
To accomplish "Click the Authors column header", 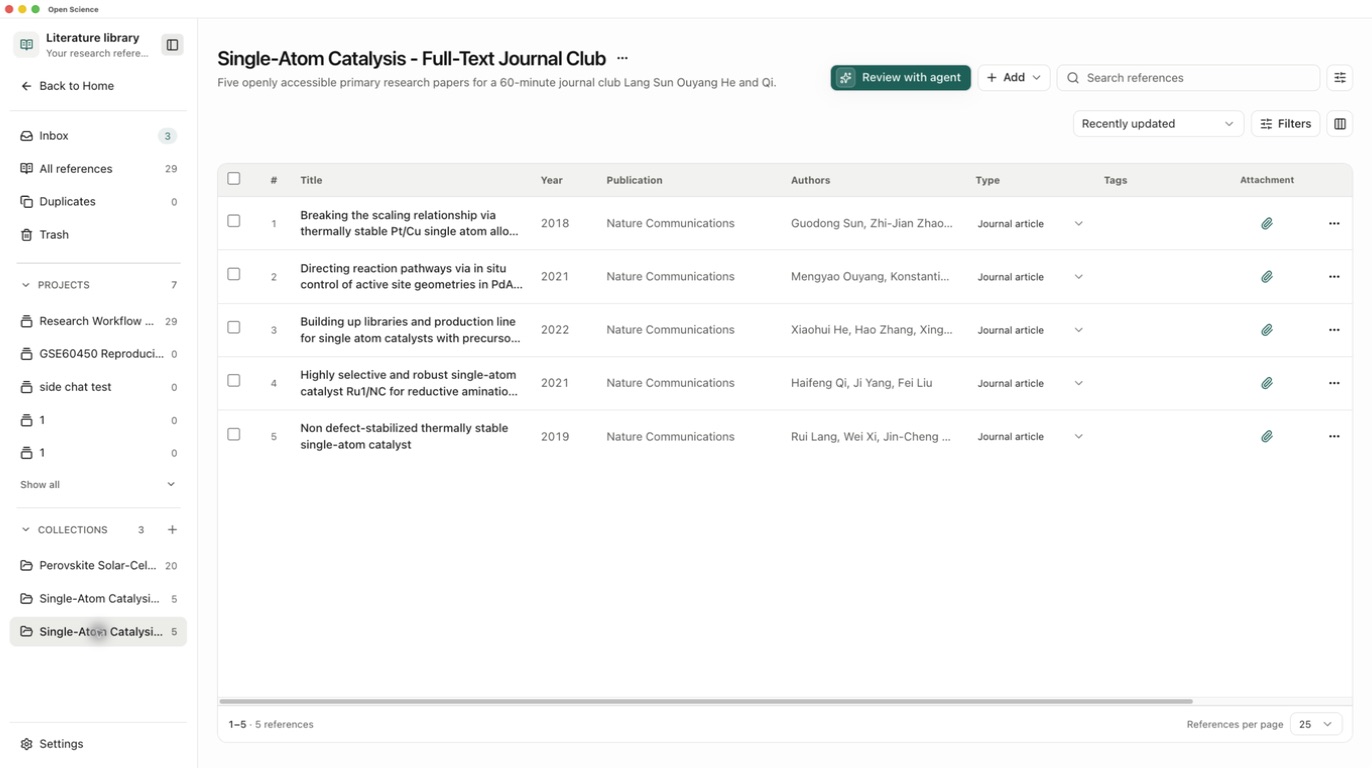I will (810, 181).
